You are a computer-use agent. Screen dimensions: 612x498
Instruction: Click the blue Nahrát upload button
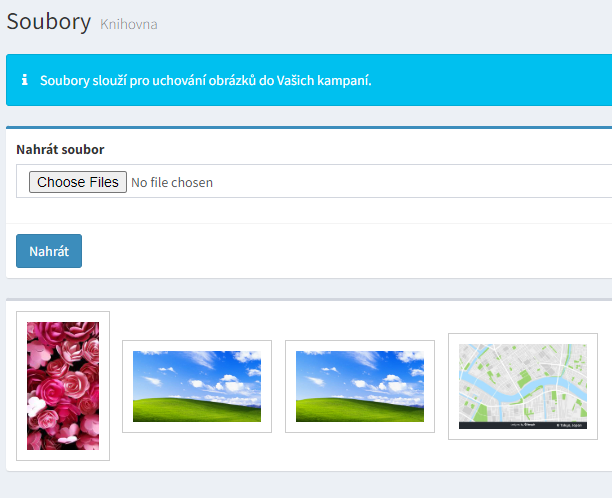click(x=49, y=251)
